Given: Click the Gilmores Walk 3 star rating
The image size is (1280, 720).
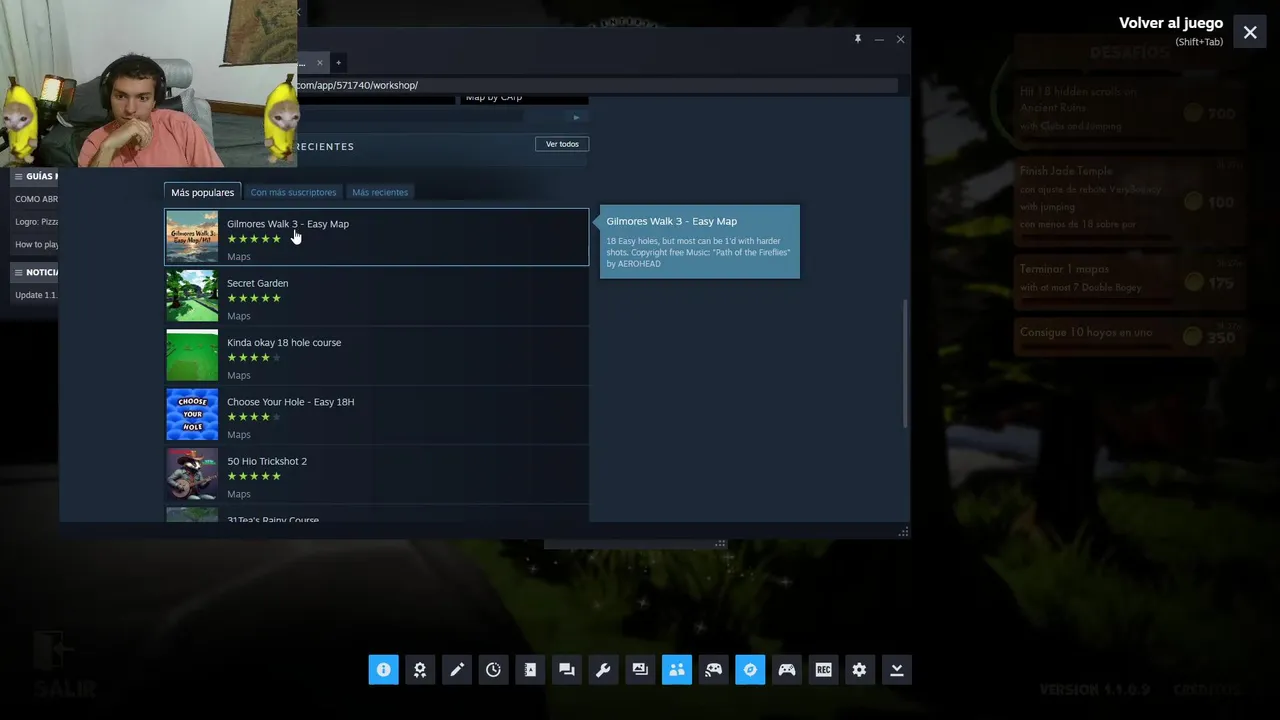Looking at the screenshot, I should pos(254,239).
